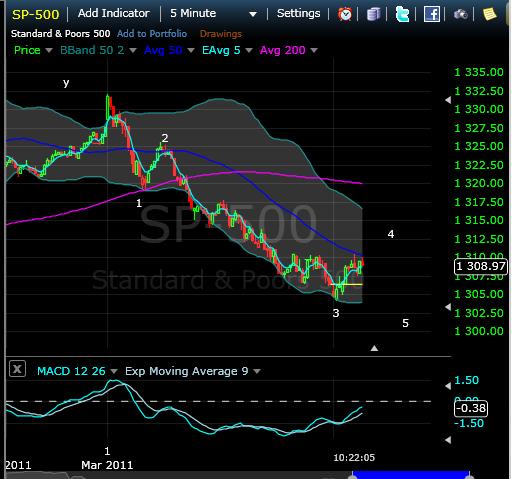Screen dimensions: 512x479
Task: Click the lower MACD axis arrow handle
Action: pos(448,440)
